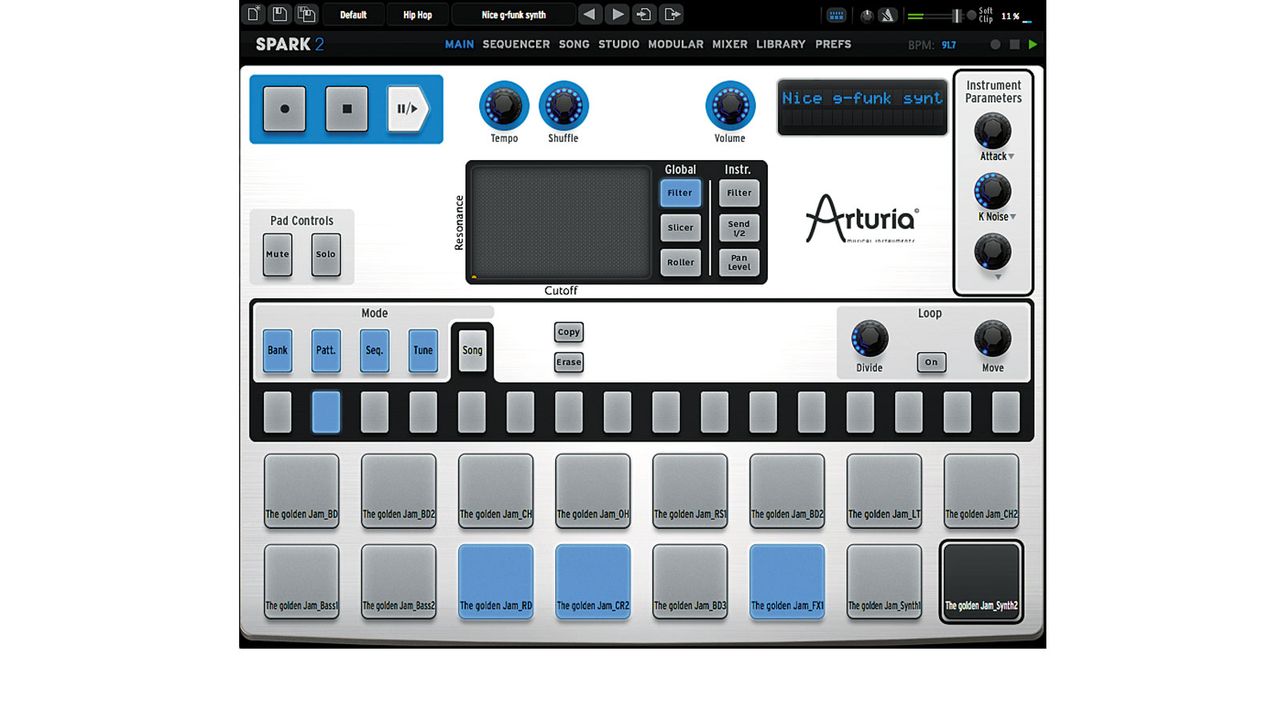Open the PREFS tab
Image resolution: width=1280 pixels, height=720 pixels.
tap(833, 44)
